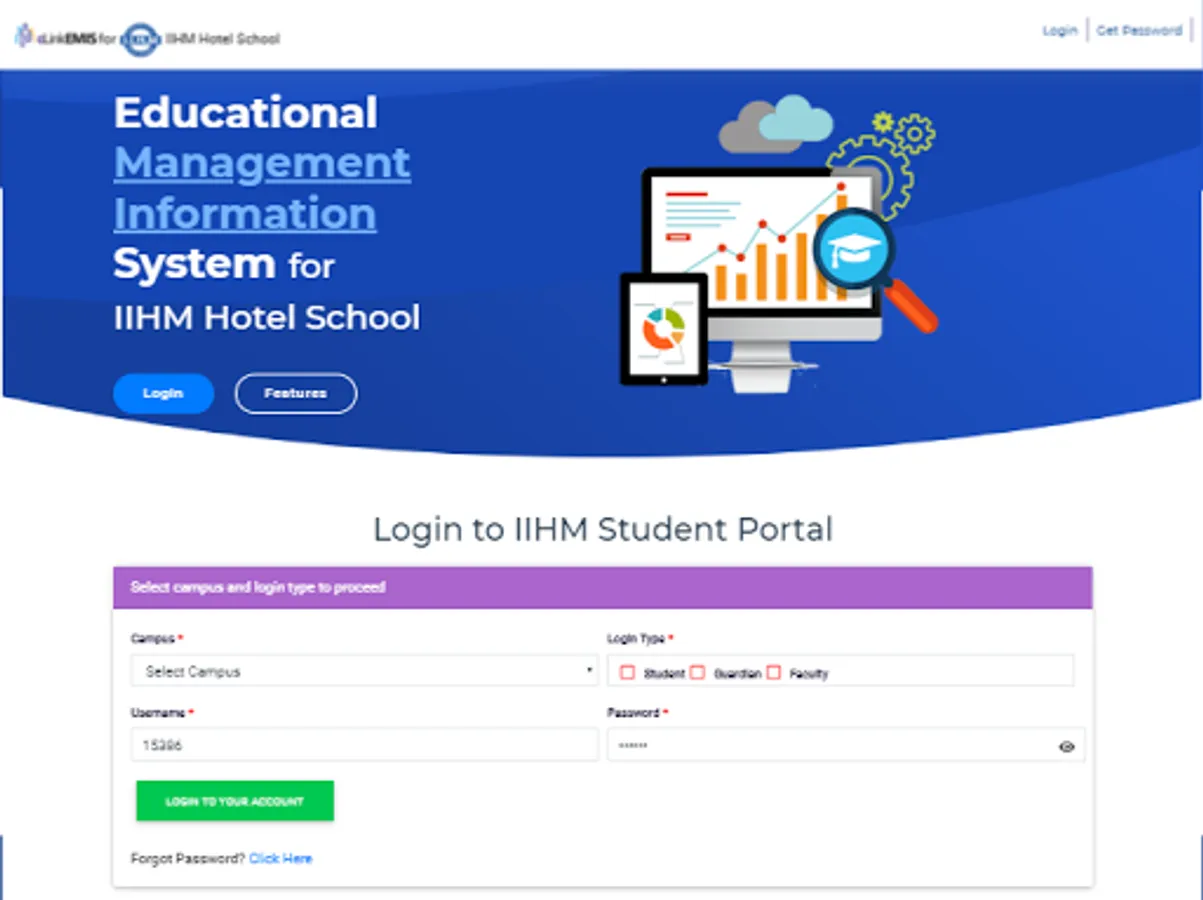This screenshot has width=1203, height=900.
Task: Click the cloud graphic in hero
Action: point(775,123)
